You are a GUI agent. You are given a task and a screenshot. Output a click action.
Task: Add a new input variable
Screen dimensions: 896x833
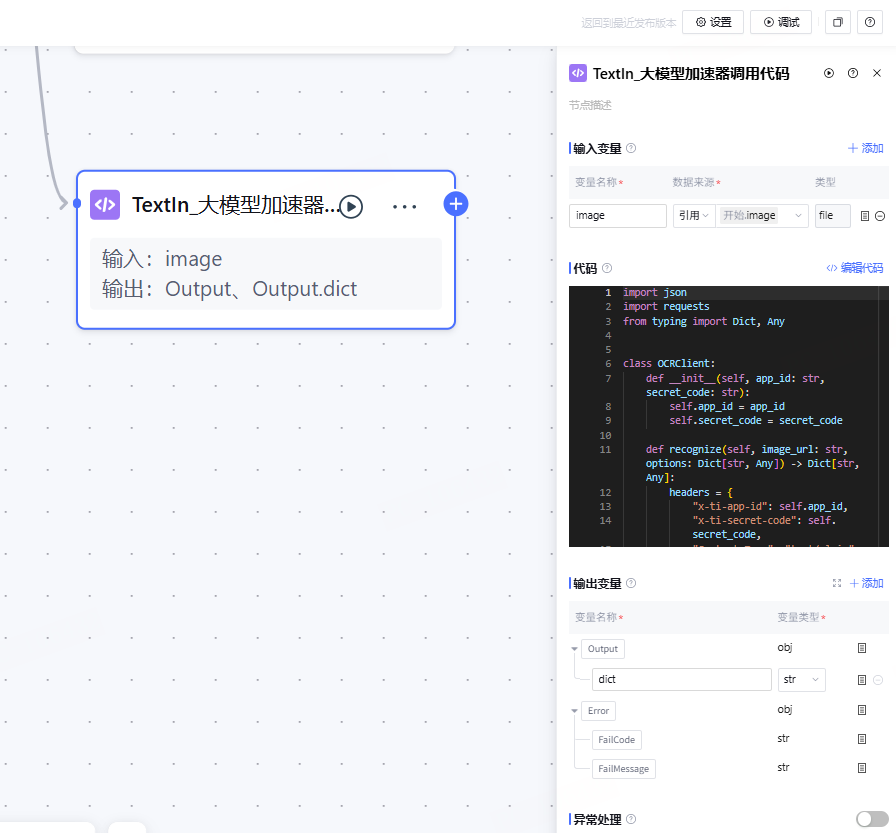coord(865,148)
